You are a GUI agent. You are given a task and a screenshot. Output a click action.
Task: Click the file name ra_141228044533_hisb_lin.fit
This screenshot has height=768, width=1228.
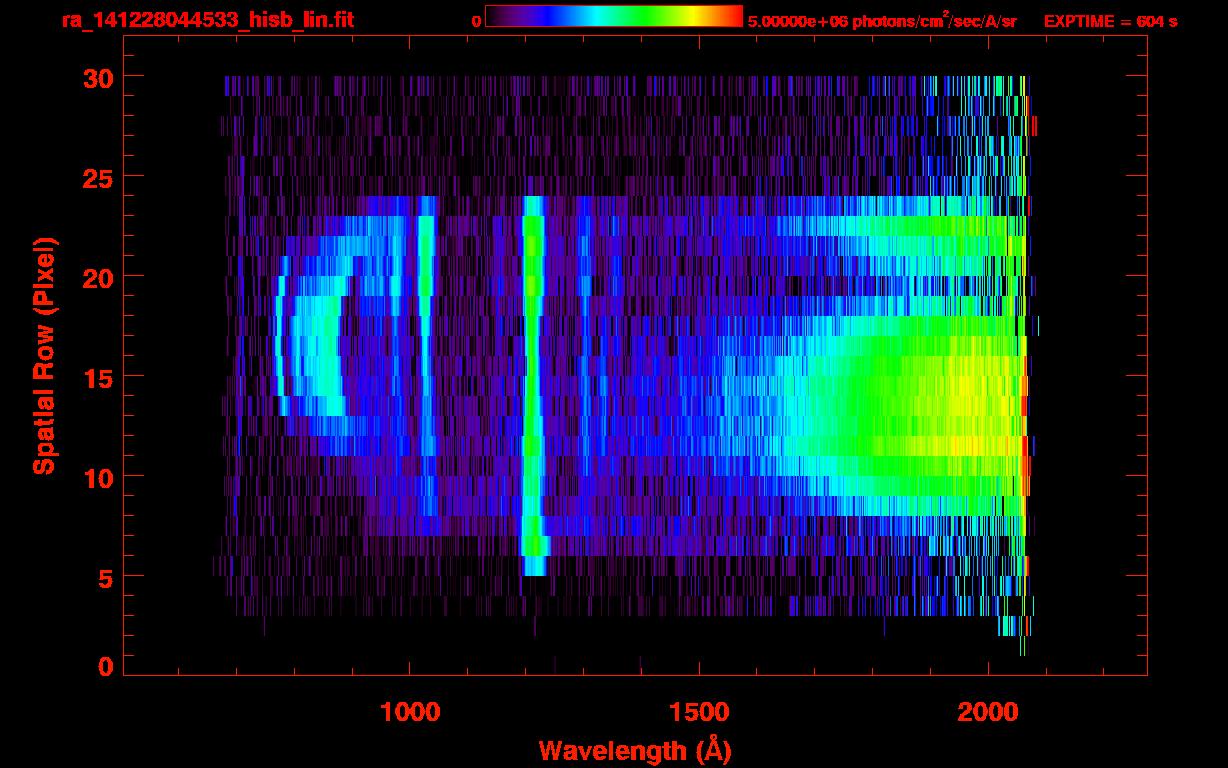(207, 20)
